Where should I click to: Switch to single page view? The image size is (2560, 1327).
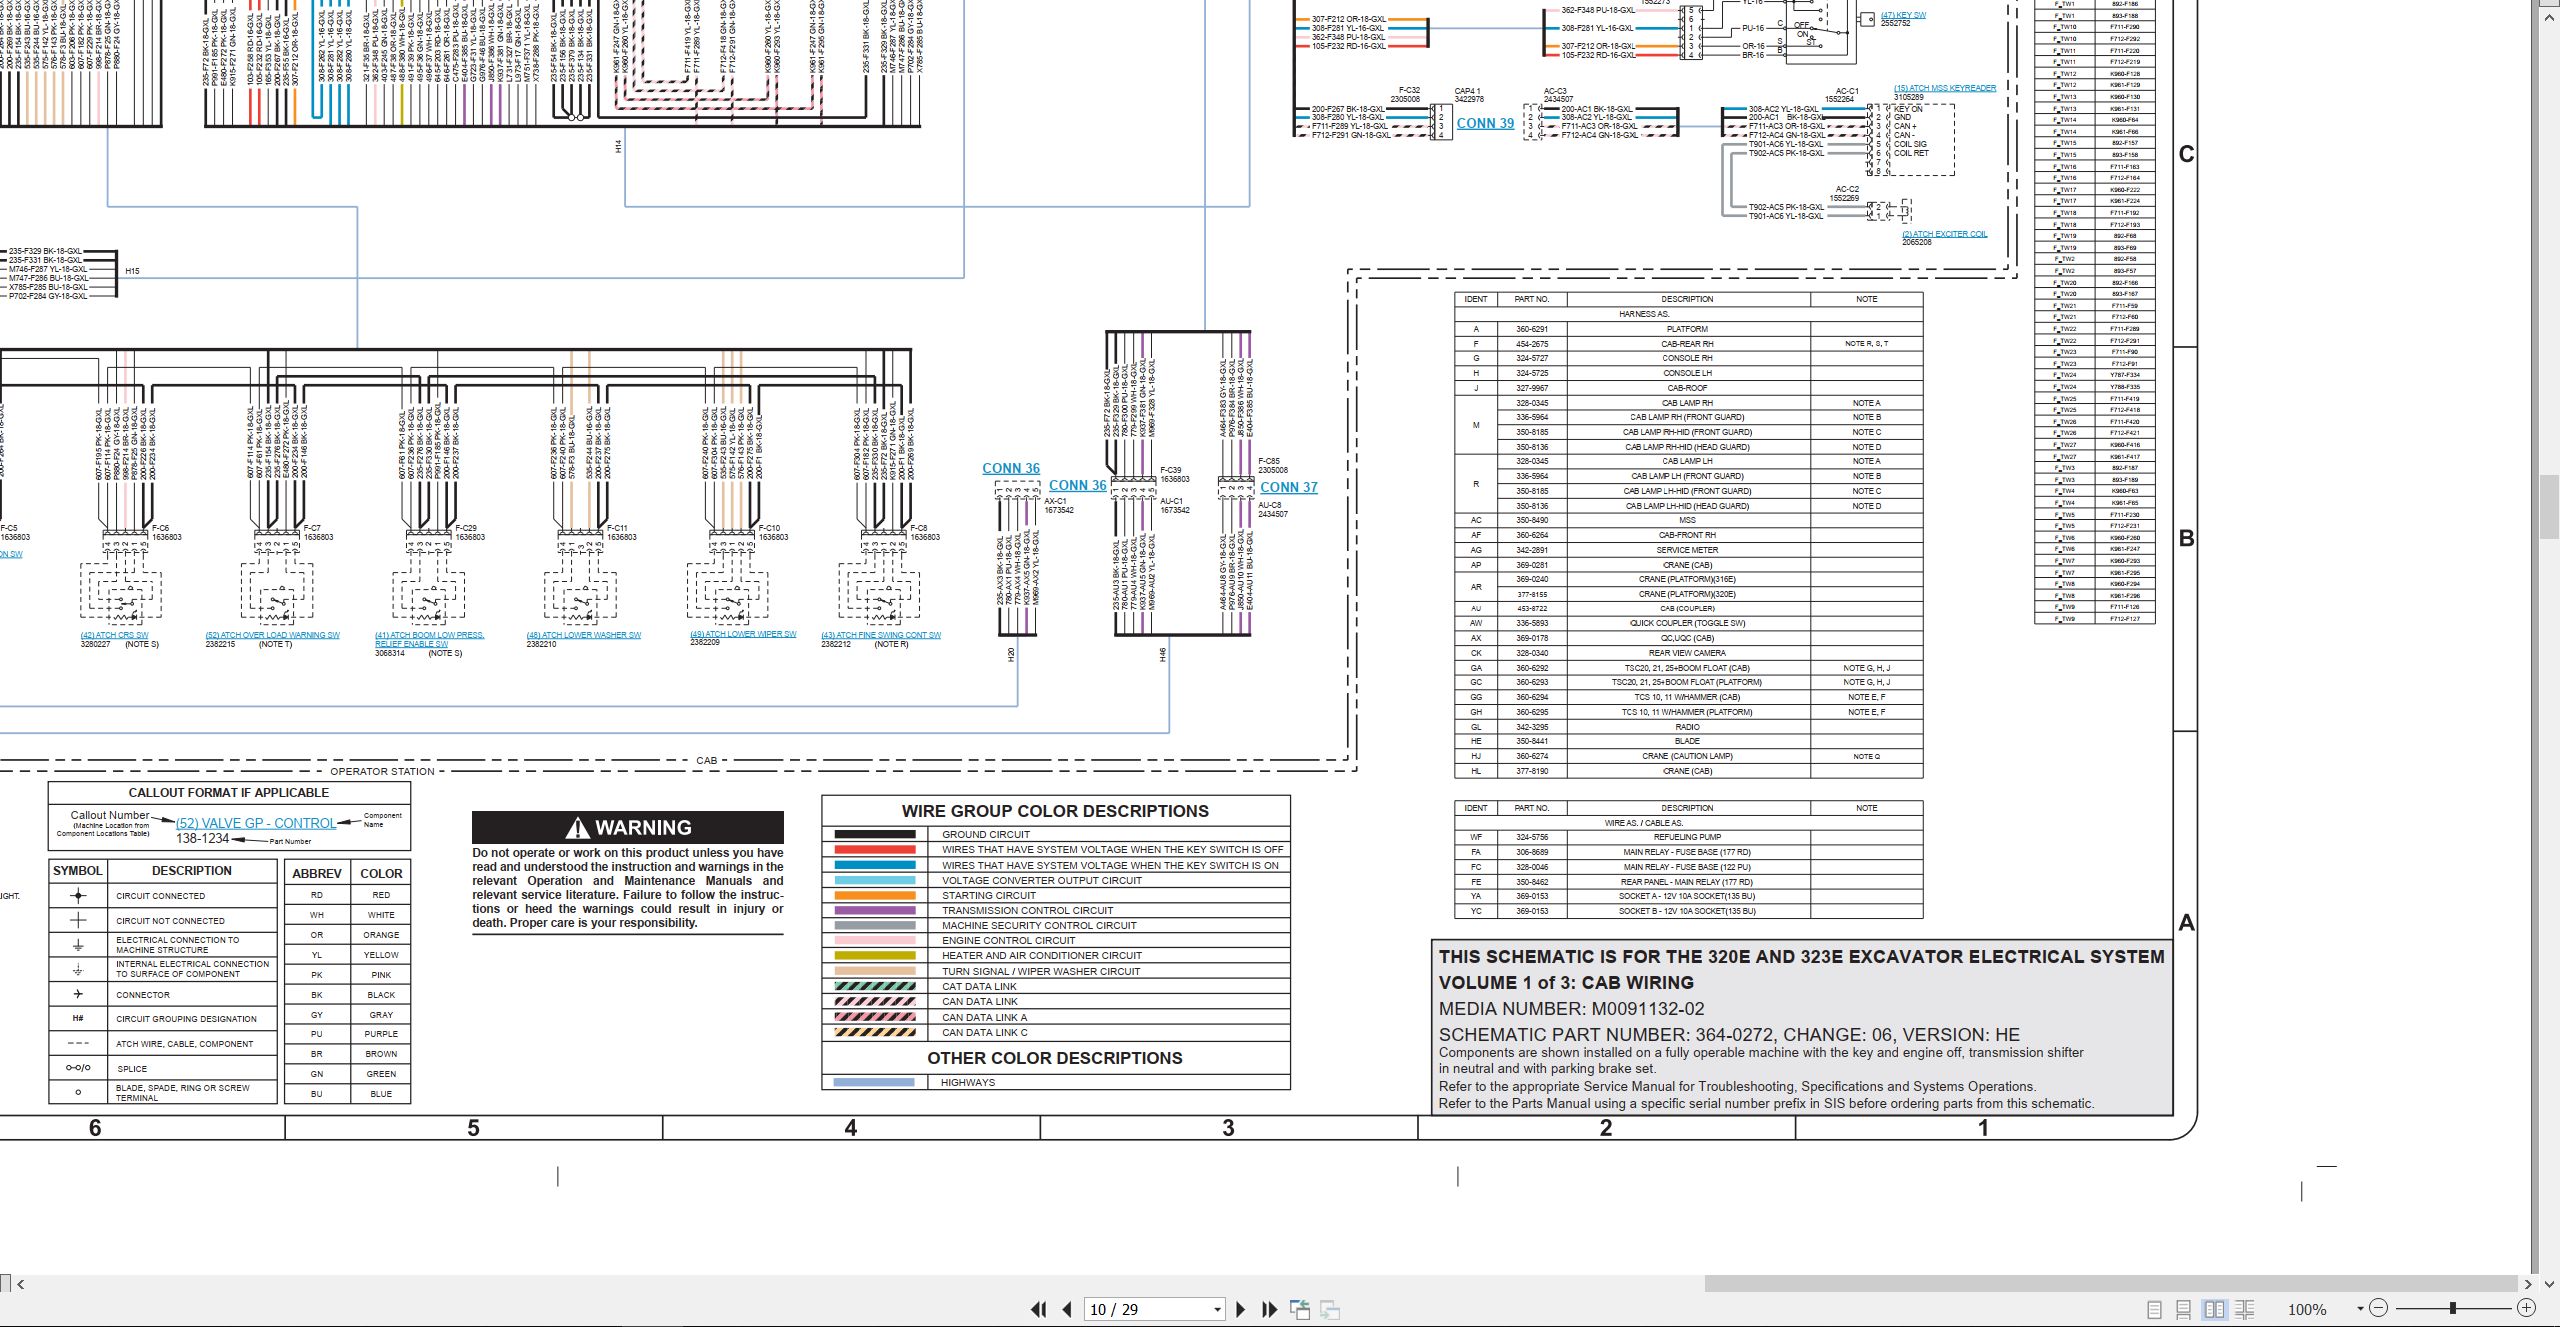tap(2154, 1309)
